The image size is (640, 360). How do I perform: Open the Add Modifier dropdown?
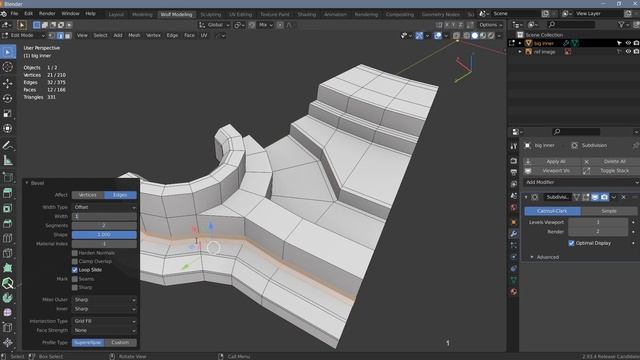pyautogui.click(x=581, y=182)
